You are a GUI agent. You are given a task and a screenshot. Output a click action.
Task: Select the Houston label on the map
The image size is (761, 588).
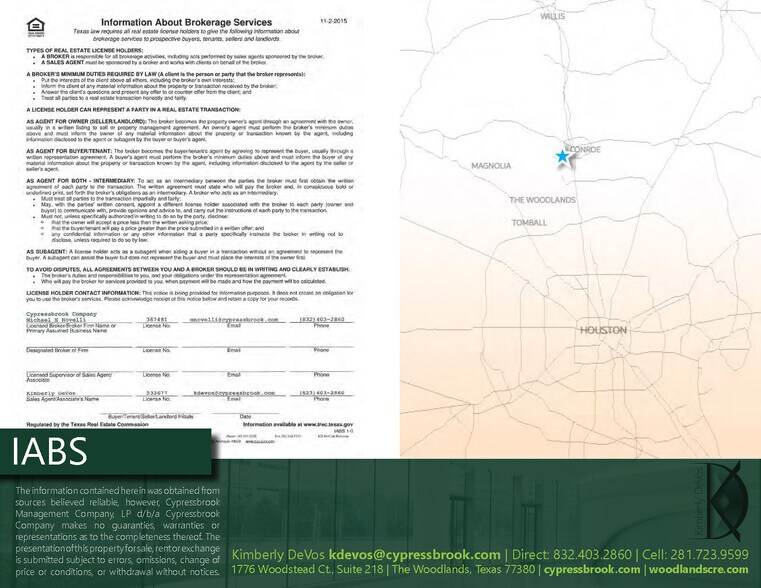tap(602, 330)
